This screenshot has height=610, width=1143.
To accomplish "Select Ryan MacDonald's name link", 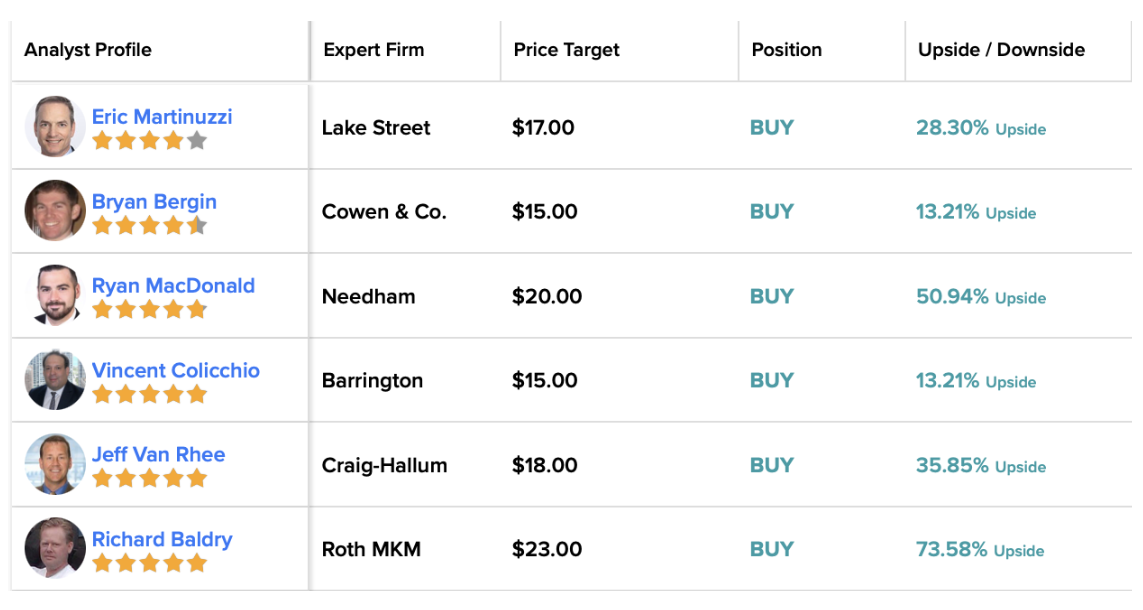I will pyautogui.click(x=173, y=286).
